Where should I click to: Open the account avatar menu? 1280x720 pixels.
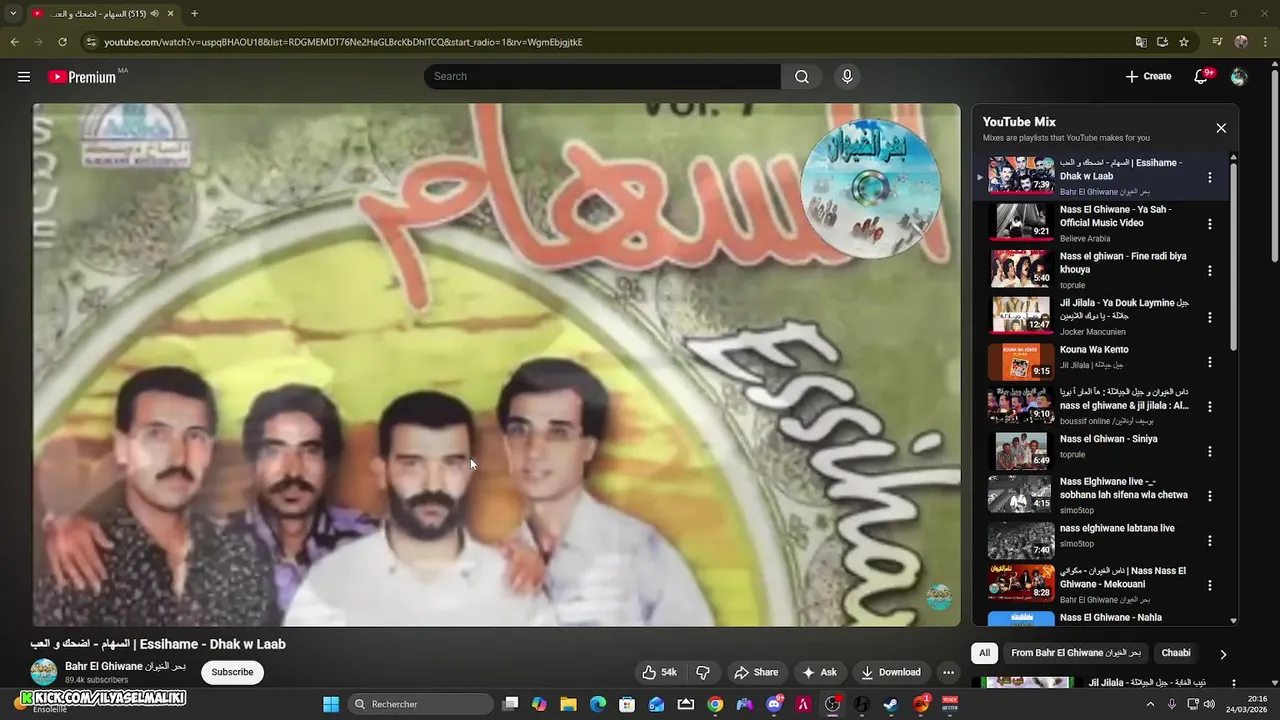[1239, 77]
